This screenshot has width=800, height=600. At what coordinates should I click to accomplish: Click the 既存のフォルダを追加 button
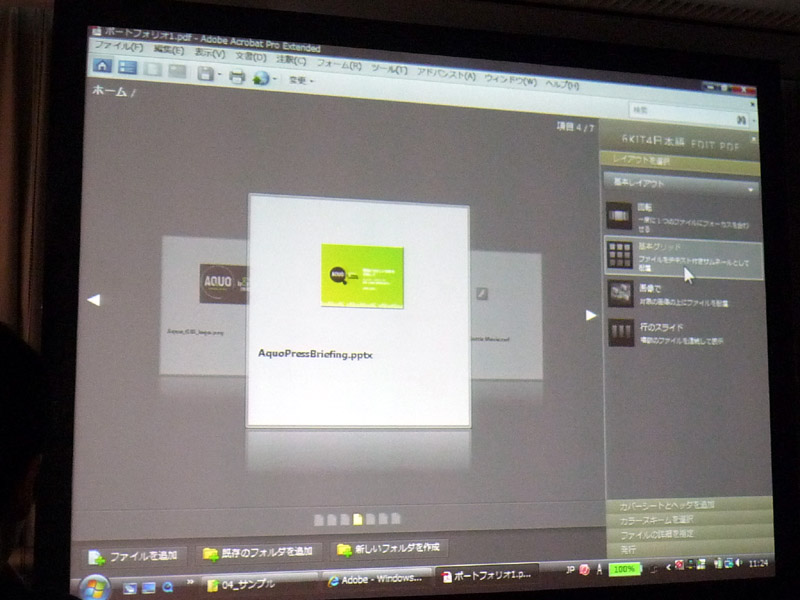pos(259,552)
